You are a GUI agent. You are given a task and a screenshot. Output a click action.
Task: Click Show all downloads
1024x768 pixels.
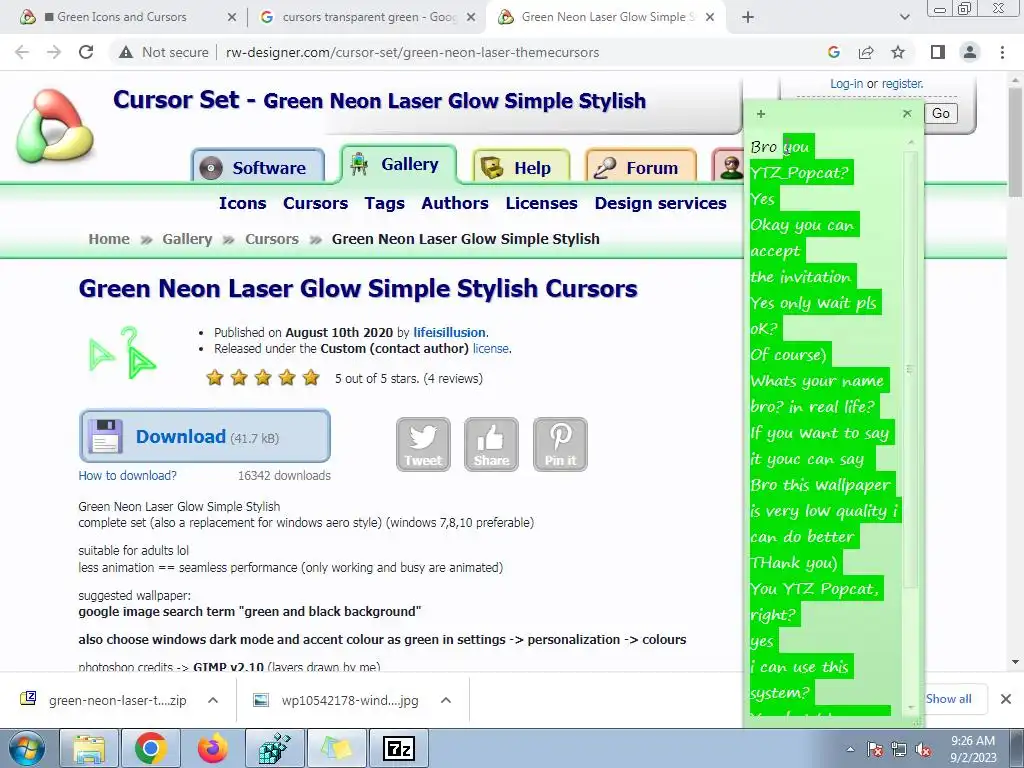[x=949, y=699]
